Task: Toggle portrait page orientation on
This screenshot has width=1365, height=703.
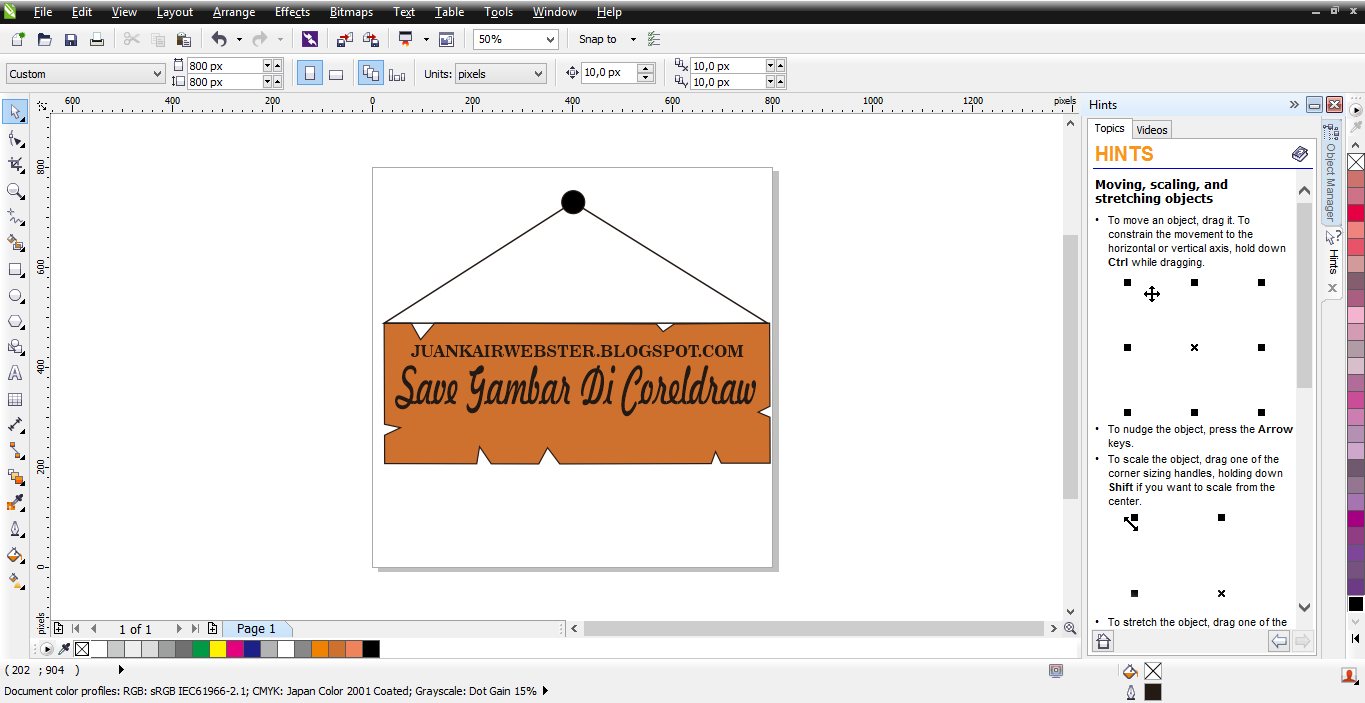Action: pyautogui.click(x=309, y=73)
